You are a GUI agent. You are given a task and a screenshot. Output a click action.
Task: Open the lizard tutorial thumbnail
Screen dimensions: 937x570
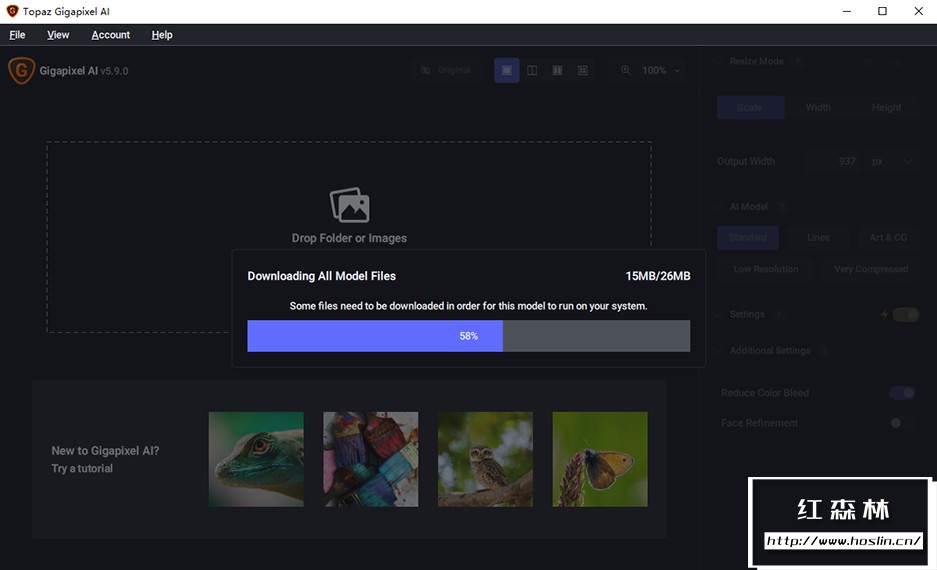coord(256,459)
